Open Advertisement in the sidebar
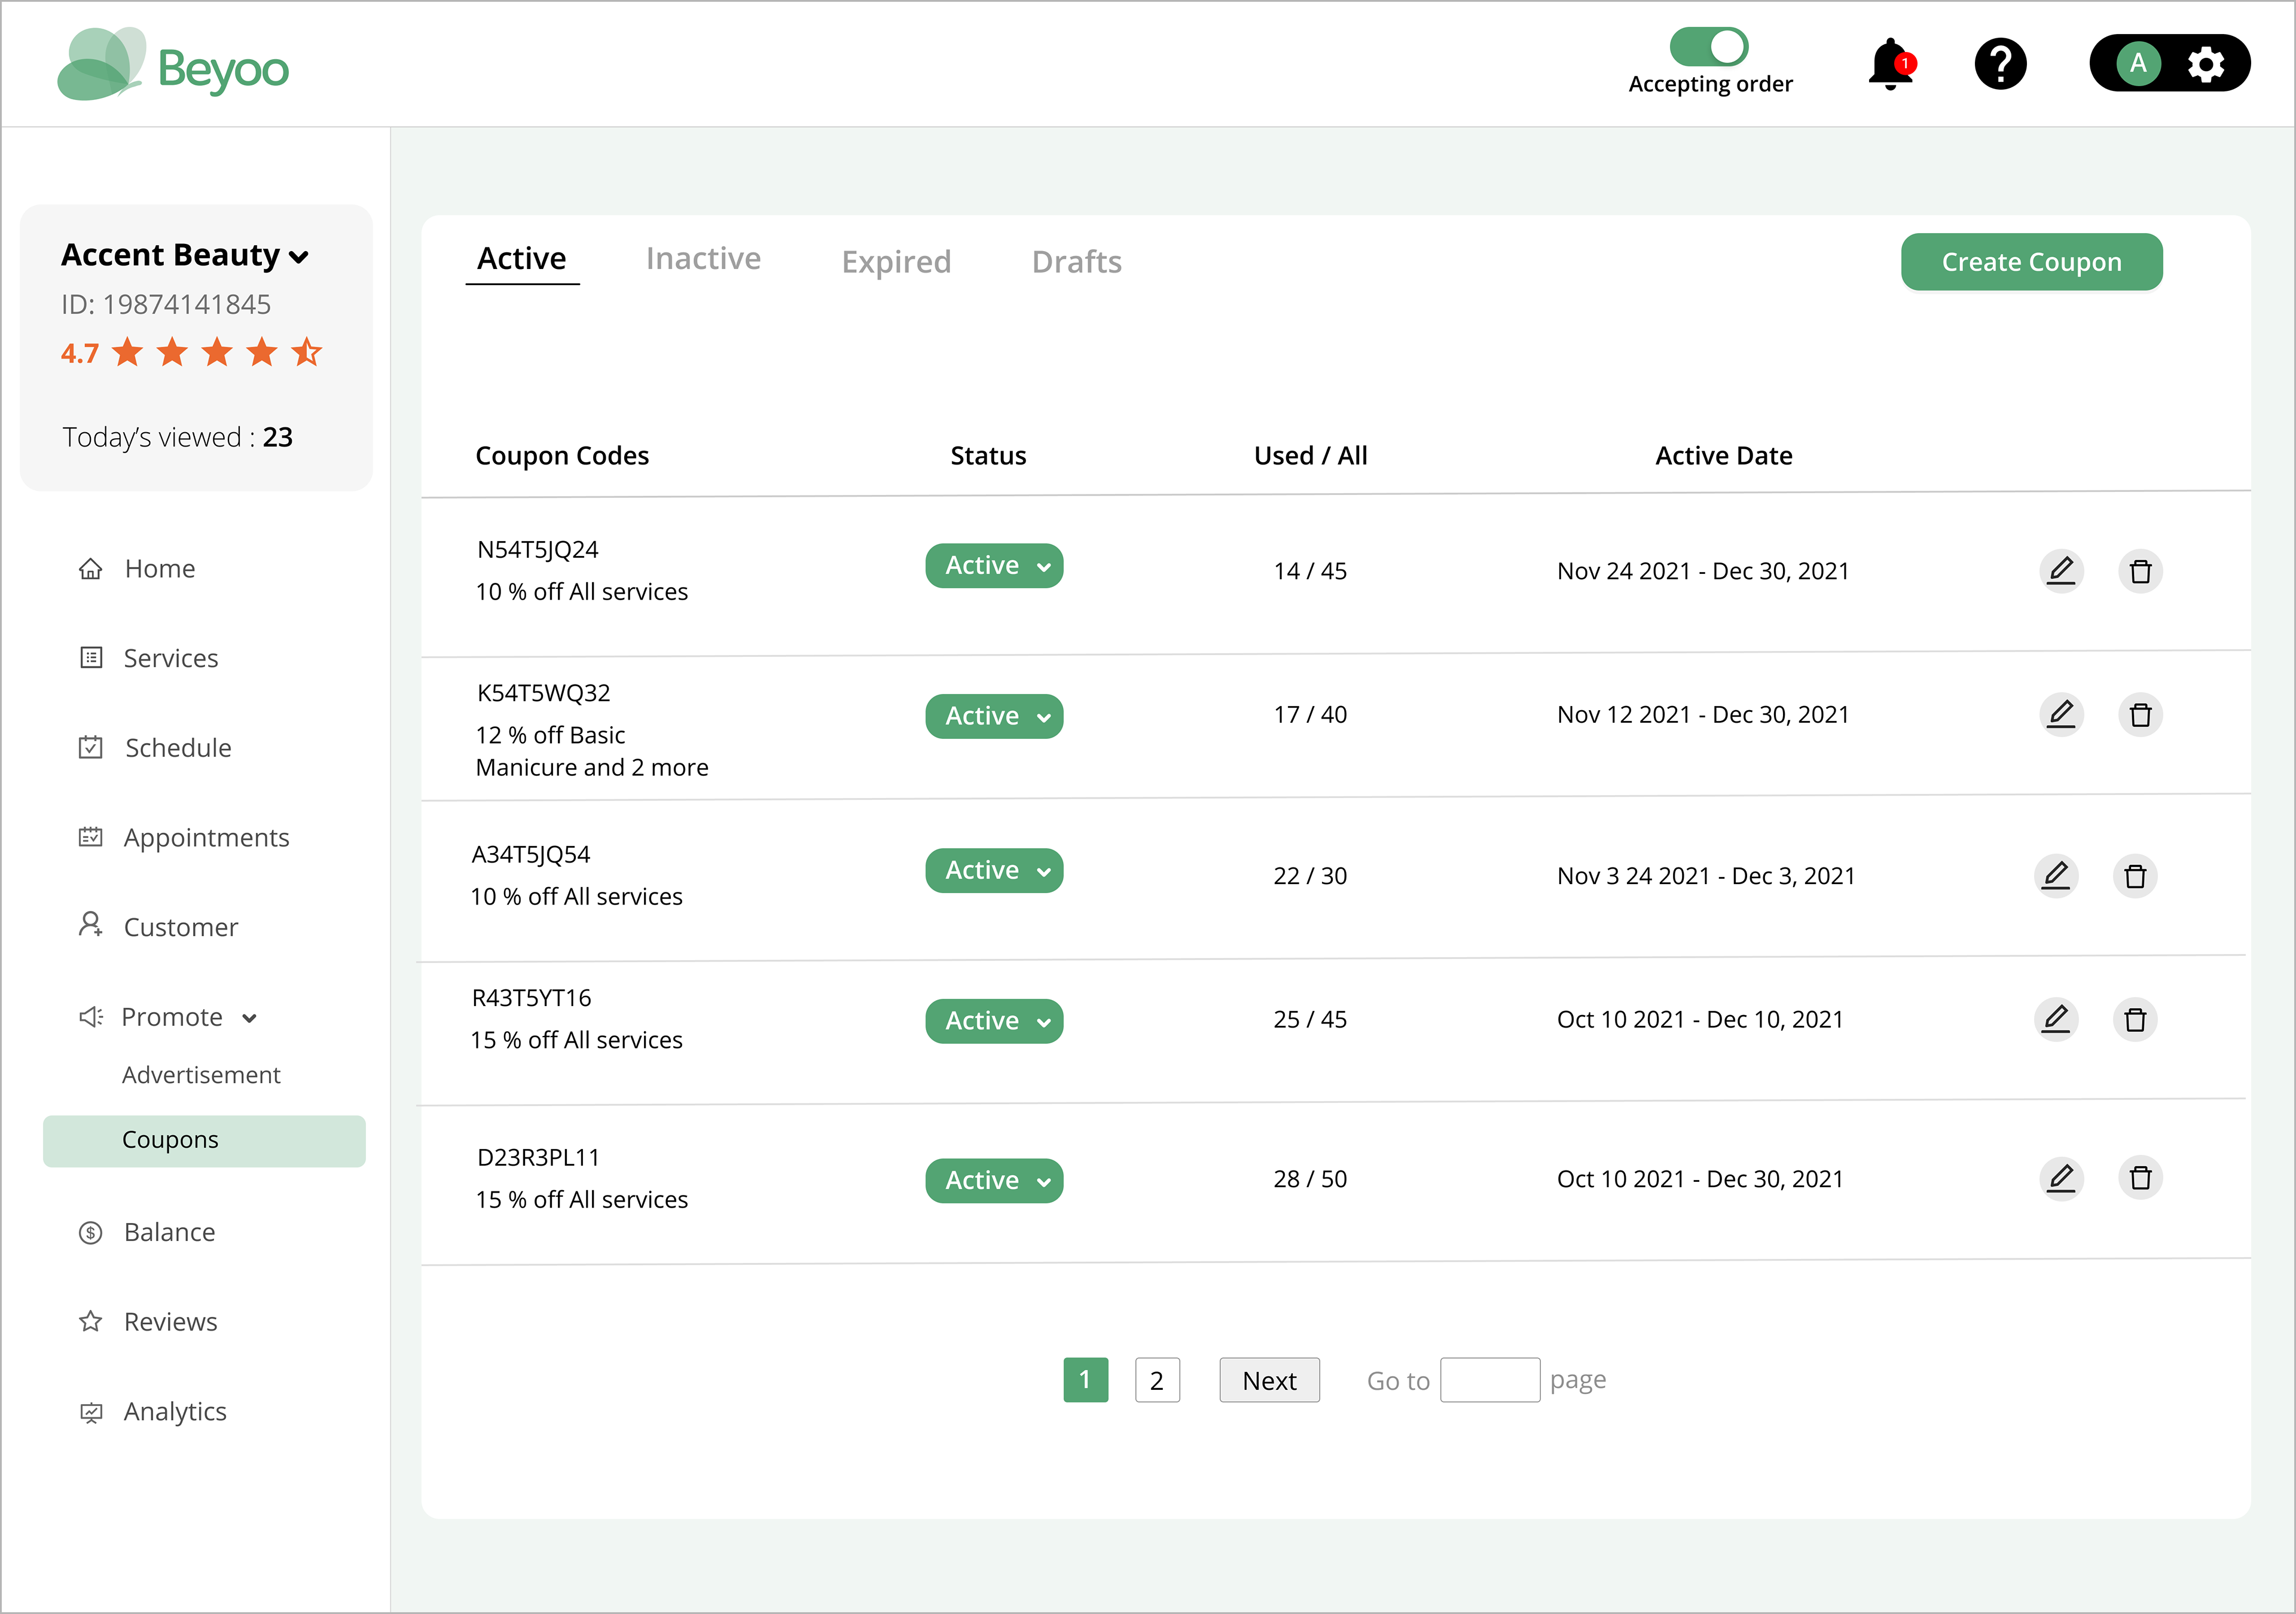2296x1614 pixels. (201, 1075)
